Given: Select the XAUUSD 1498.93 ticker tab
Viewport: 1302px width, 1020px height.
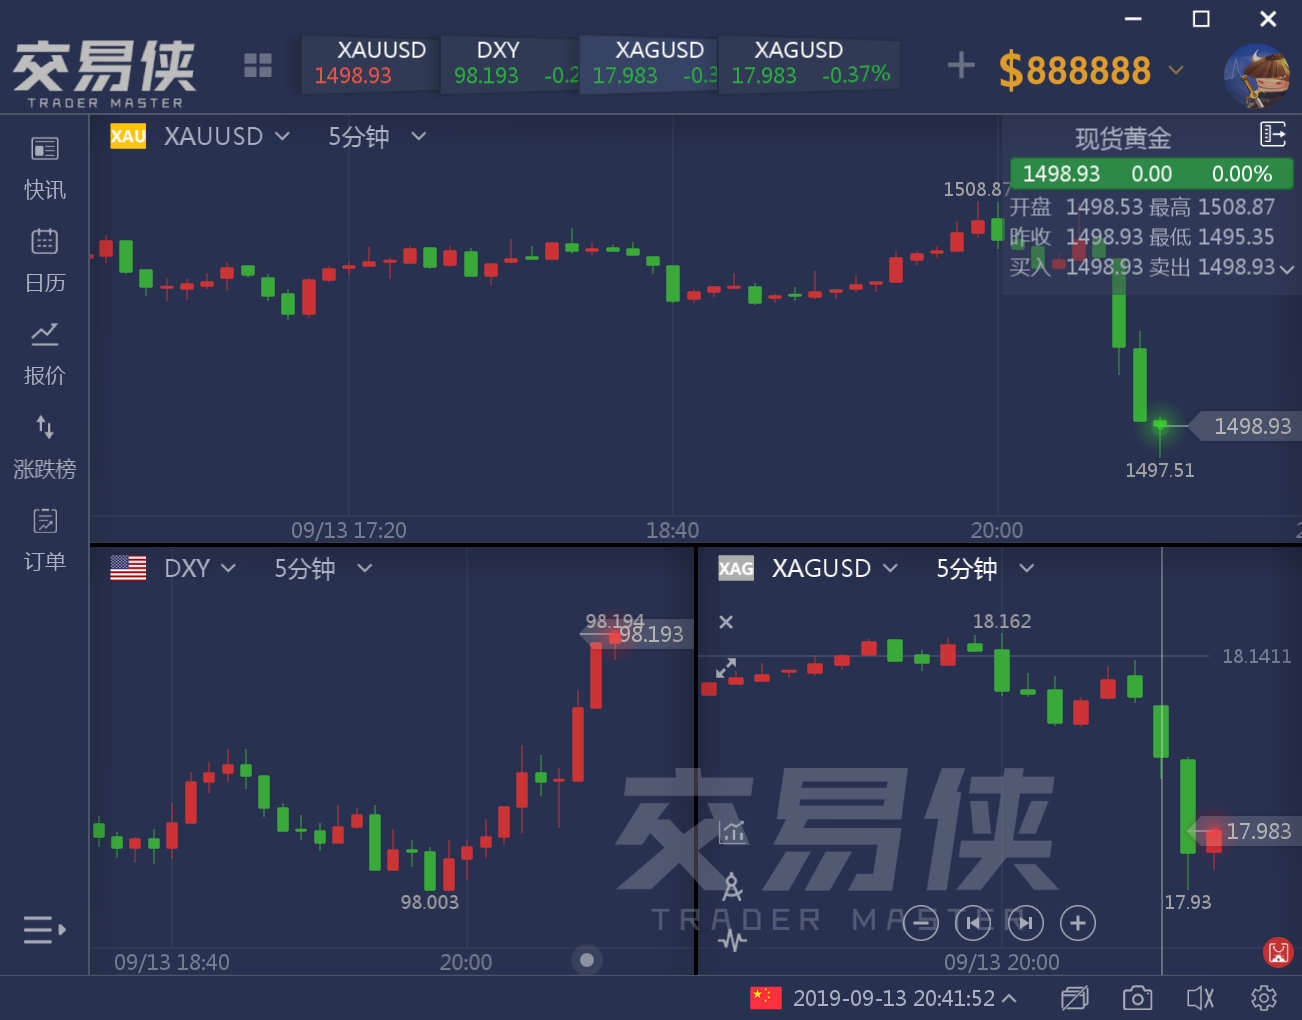Looking at the screenshot, I should tap(371, 63).
